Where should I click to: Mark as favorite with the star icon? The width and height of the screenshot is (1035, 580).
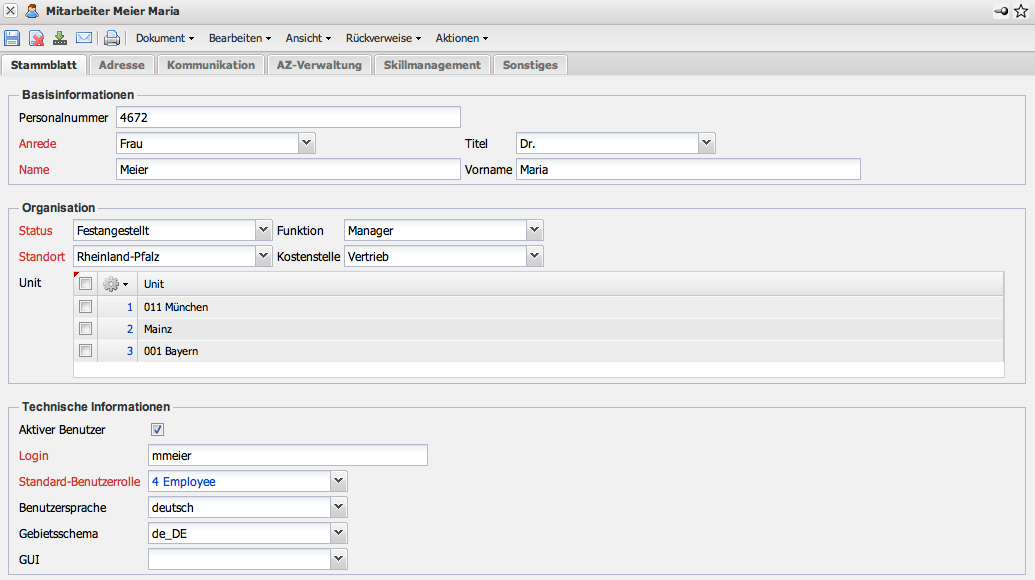click(x=1021, y=11)
